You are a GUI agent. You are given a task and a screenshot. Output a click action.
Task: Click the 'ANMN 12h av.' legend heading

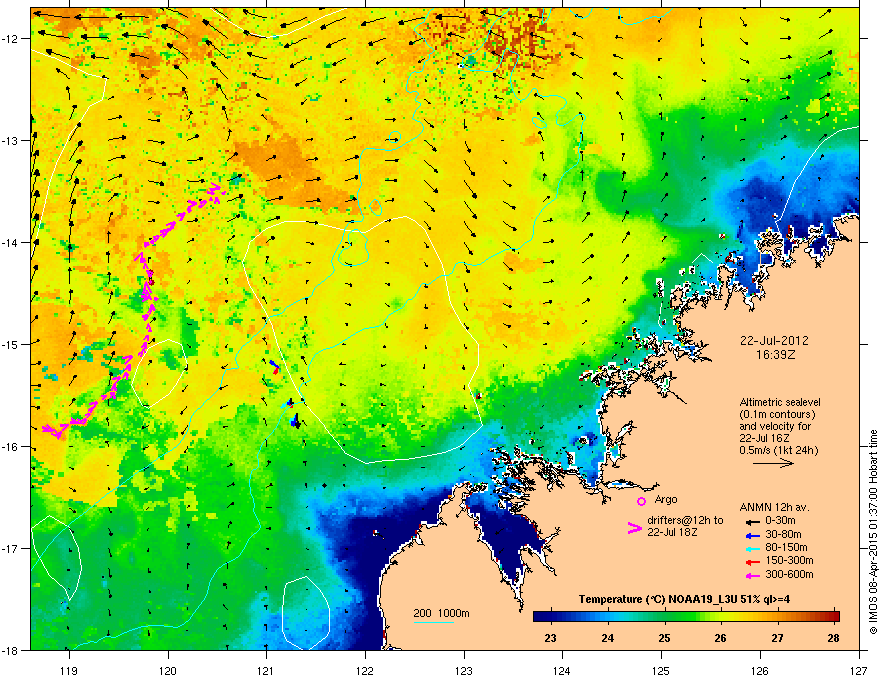[x=774, y=508]
